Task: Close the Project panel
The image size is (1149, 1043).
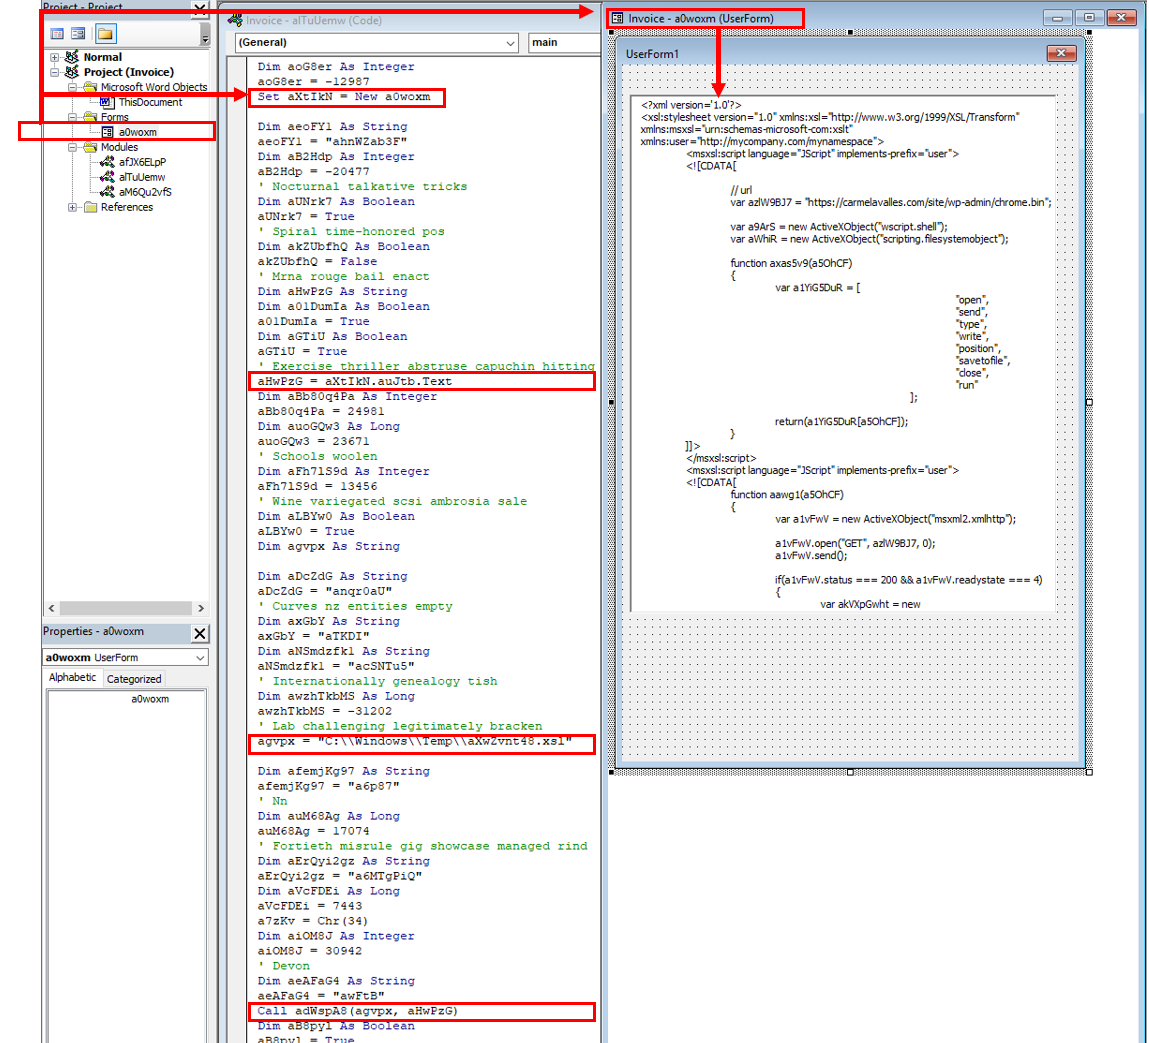Action: click(x=199, y=8)
